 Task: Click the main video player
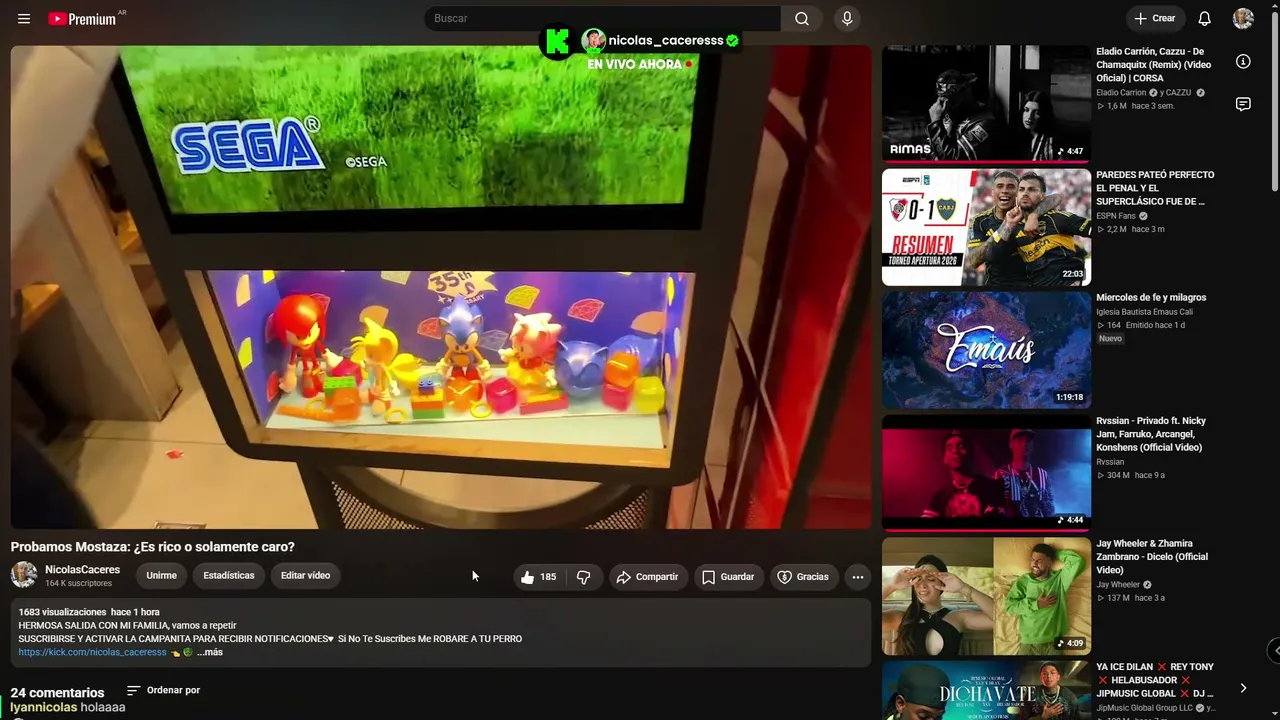[x=441, y=287]
